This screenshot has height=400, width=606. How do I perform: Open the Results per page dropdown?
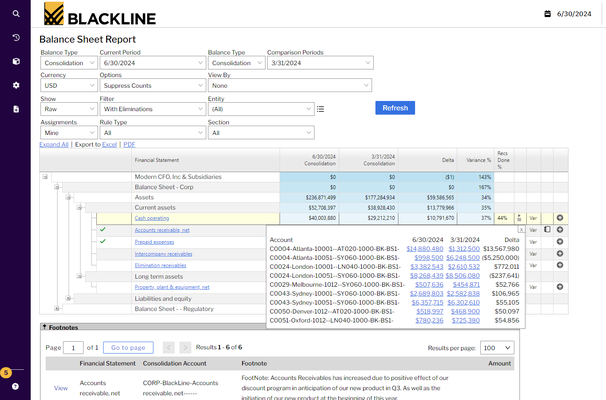pyautogui.click(x=496, y=347)
